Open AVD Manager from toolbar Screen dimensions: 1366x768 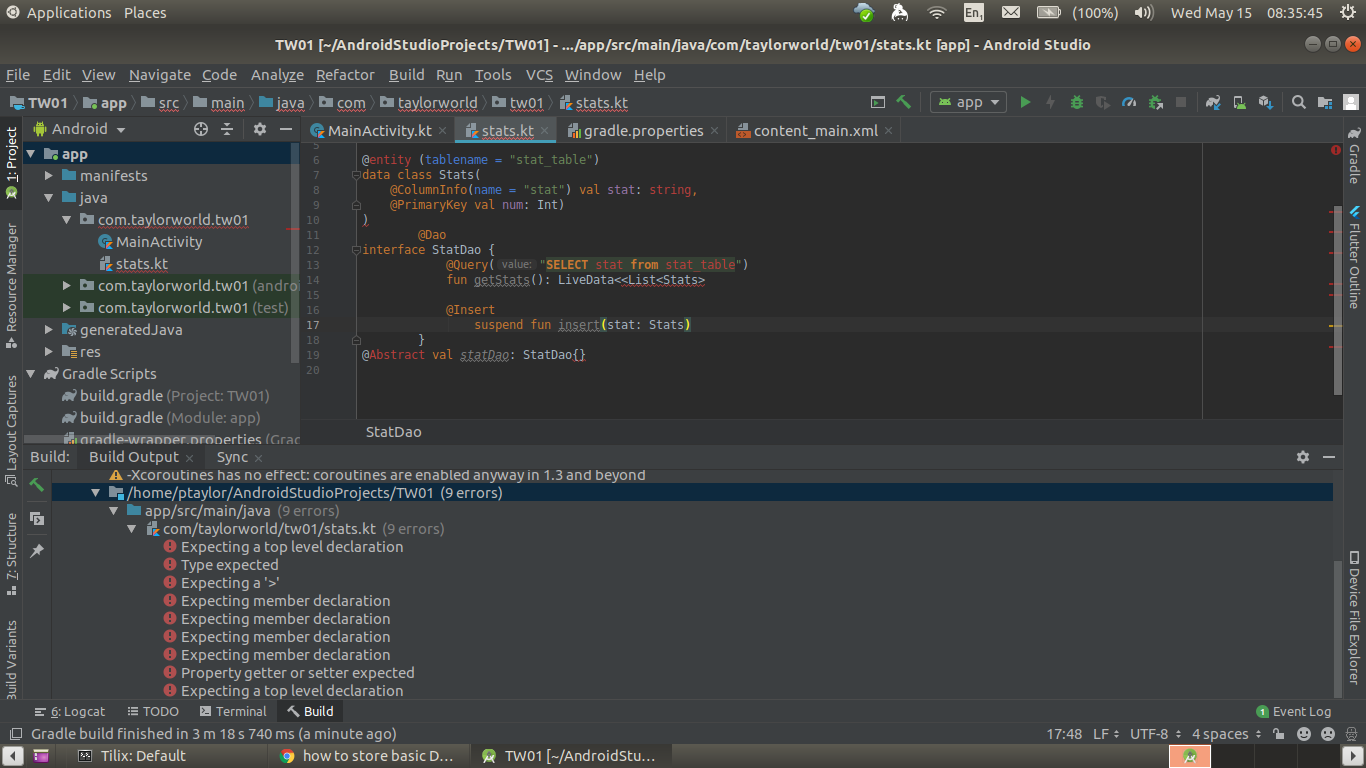click(x=1239, y=102)
